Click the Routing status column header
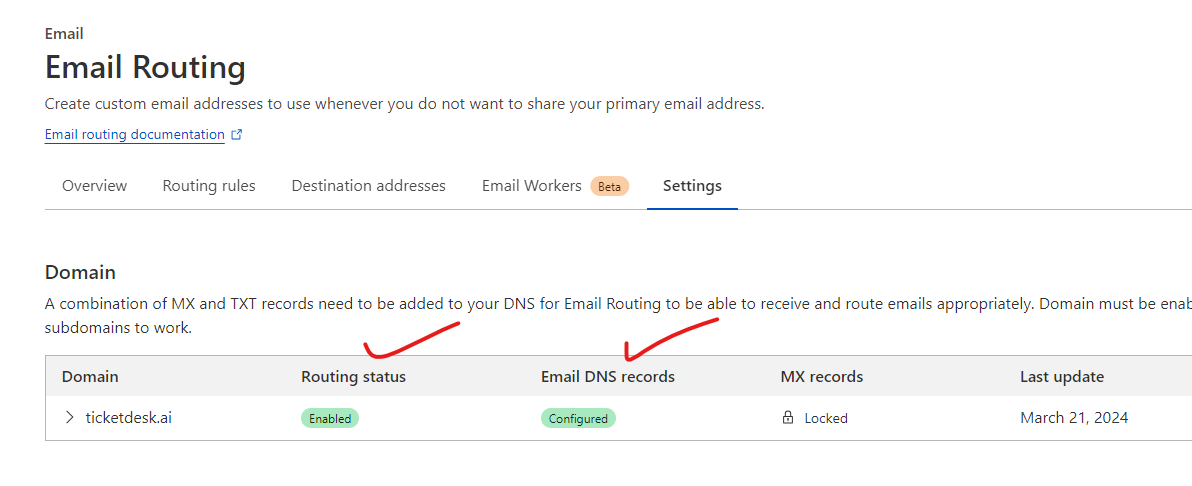 [353, 377]
